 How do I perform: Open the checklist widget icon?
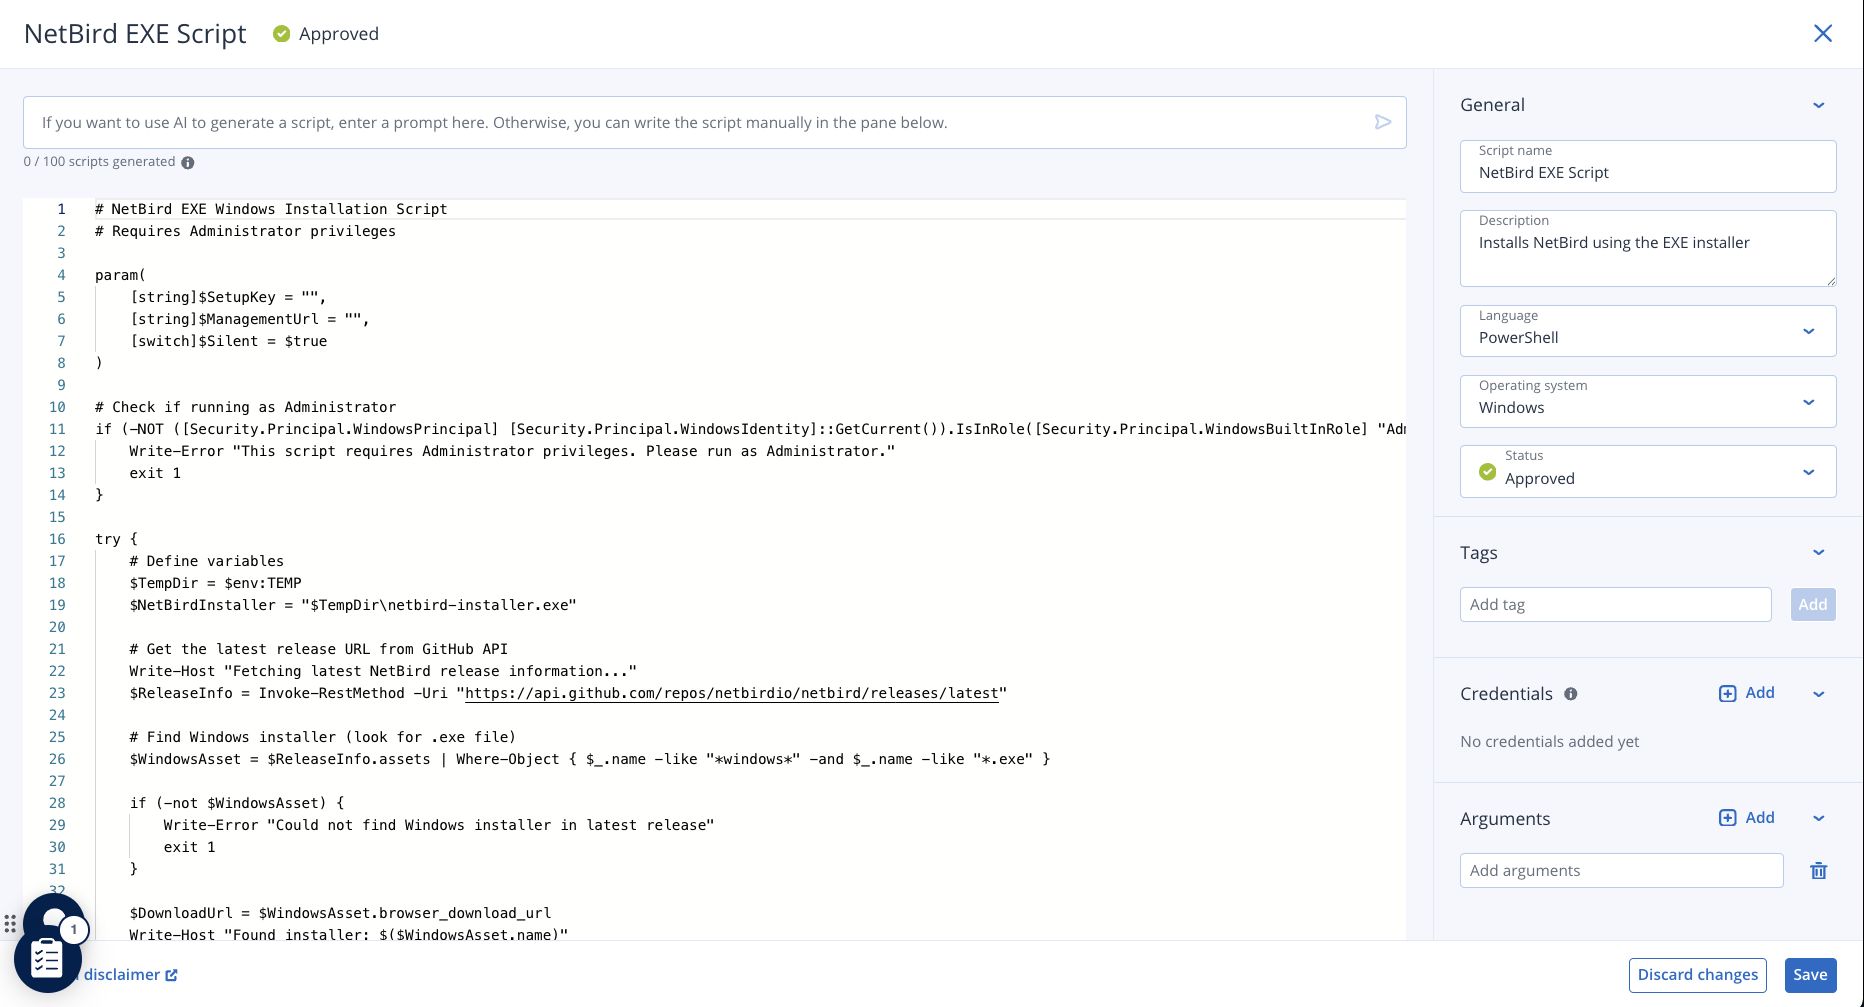pos(46,958)
